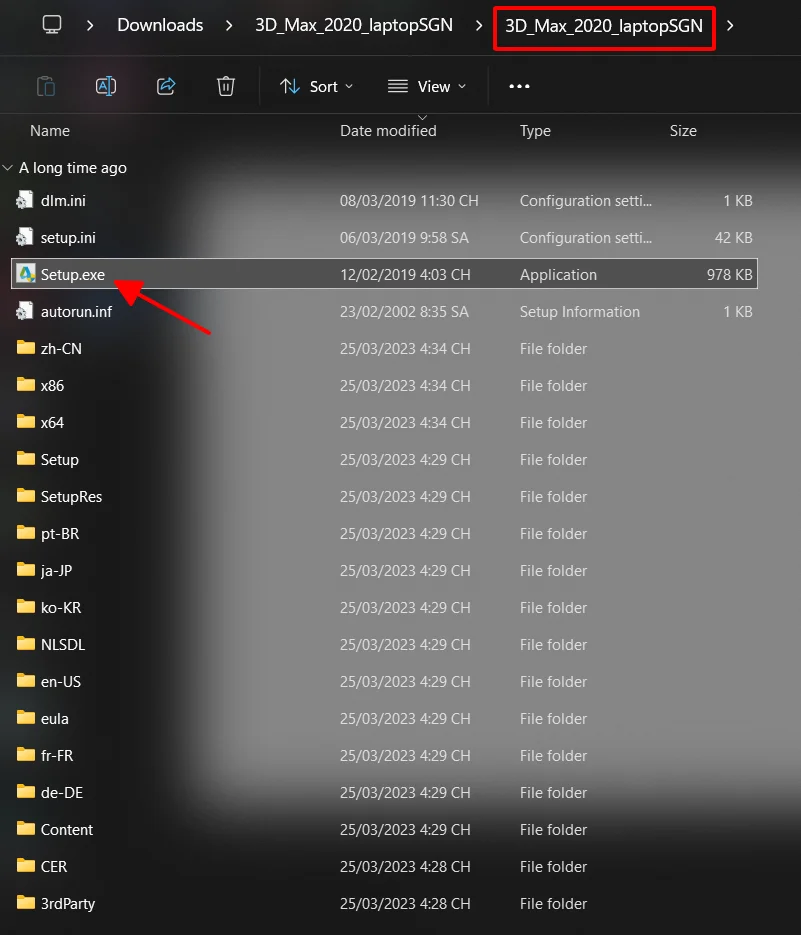Viewport: 801px width, 935px height.
Task: Open the See more ellipsis menu
Action: [x=519, y=87]
